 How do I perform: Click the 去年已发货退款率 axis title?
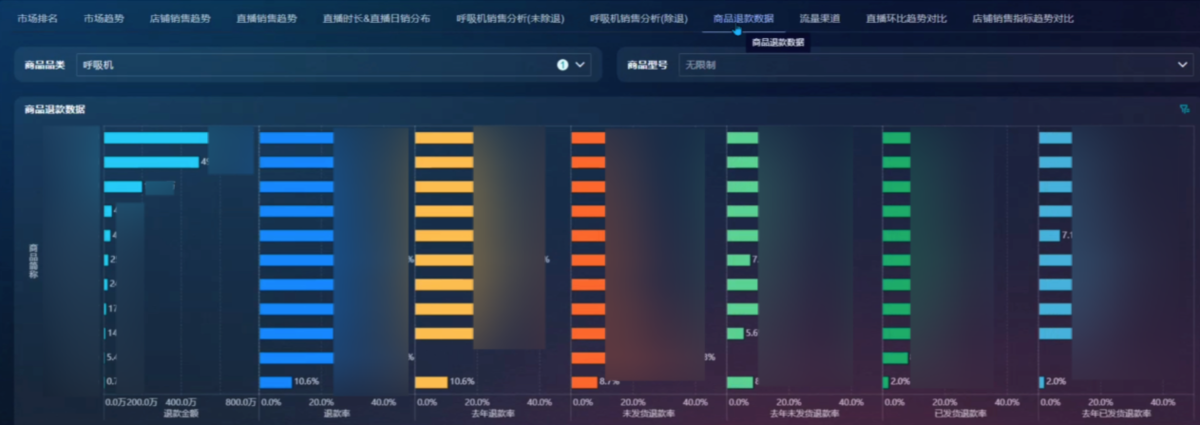tap(1114, 413)
